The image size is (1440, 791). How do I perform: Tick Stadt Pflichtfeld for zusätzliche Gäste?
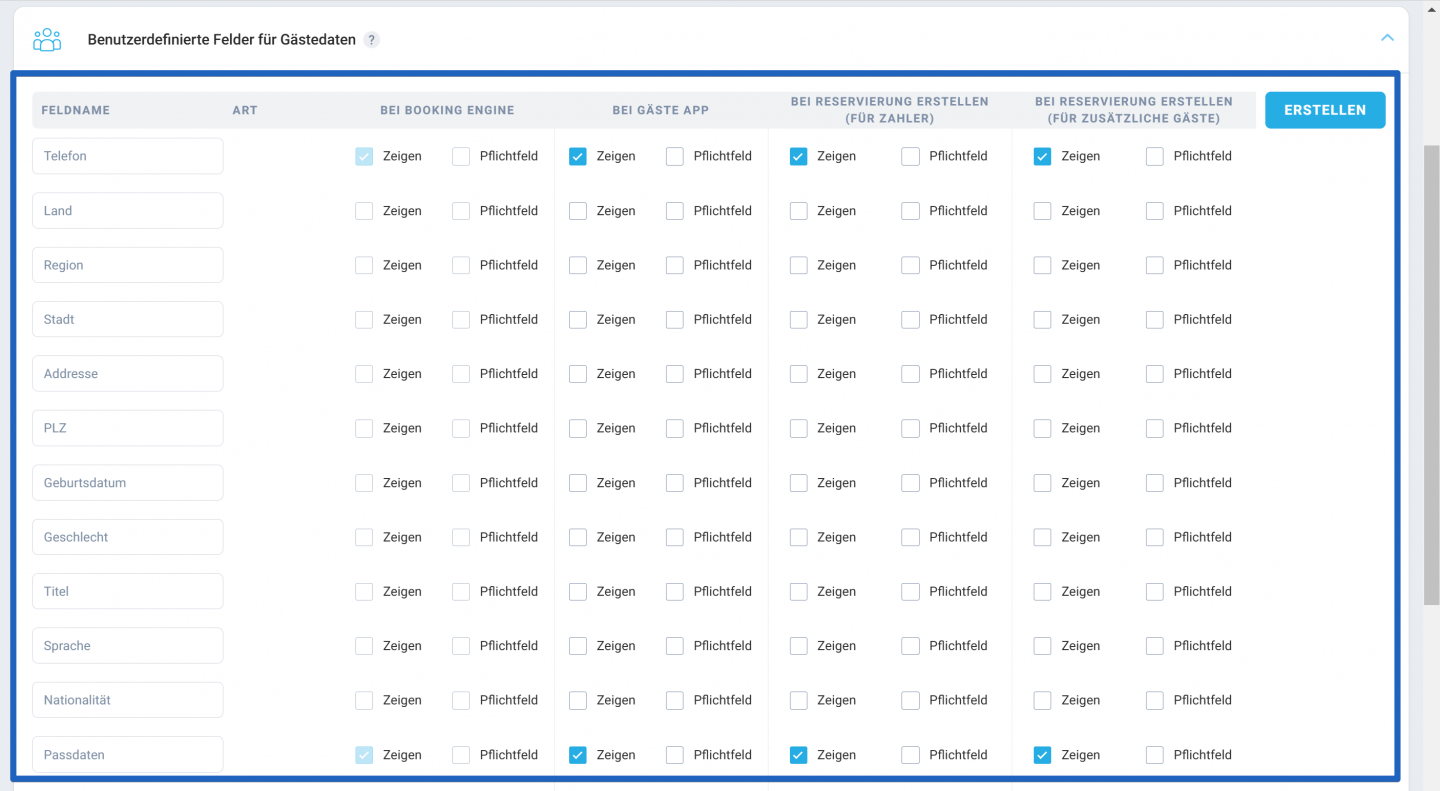pos(1155,319)
